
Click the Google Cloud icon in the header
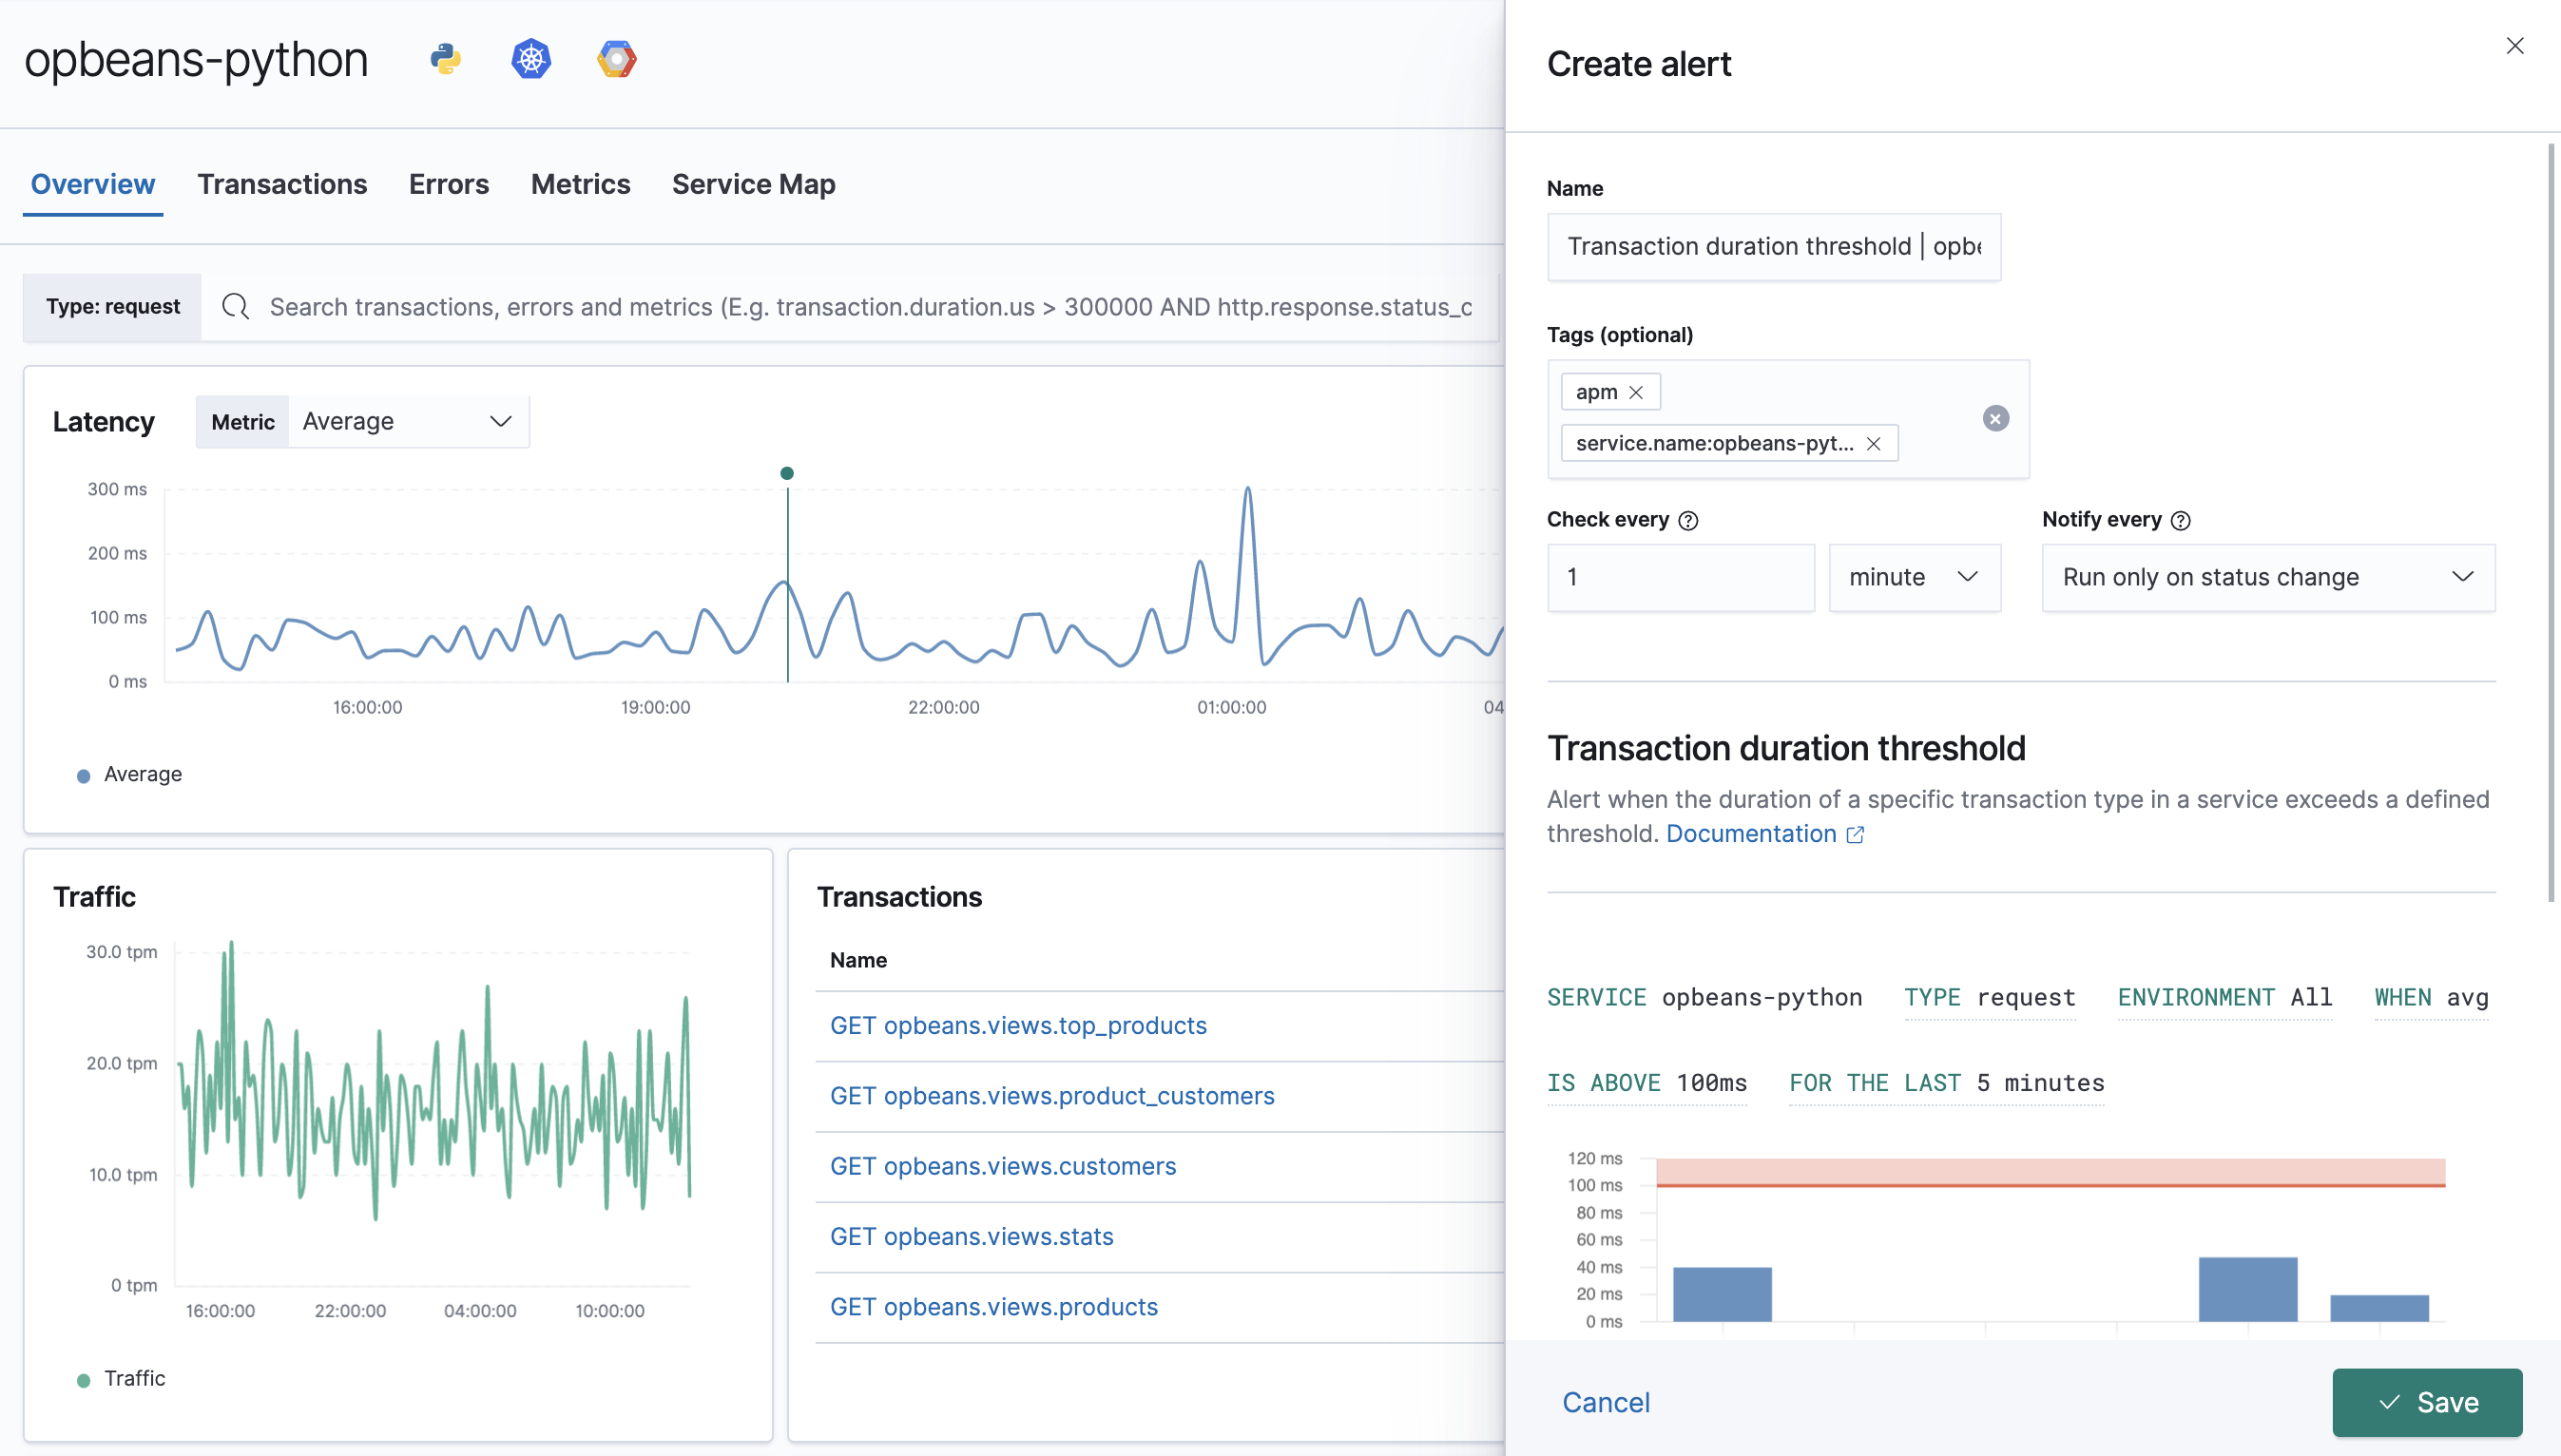[616, 58]
